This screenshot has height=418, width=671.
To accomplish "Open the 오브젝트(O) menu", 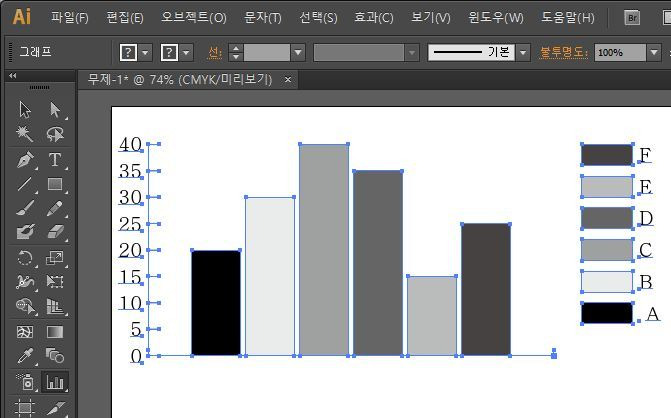I will coord(193,18).
